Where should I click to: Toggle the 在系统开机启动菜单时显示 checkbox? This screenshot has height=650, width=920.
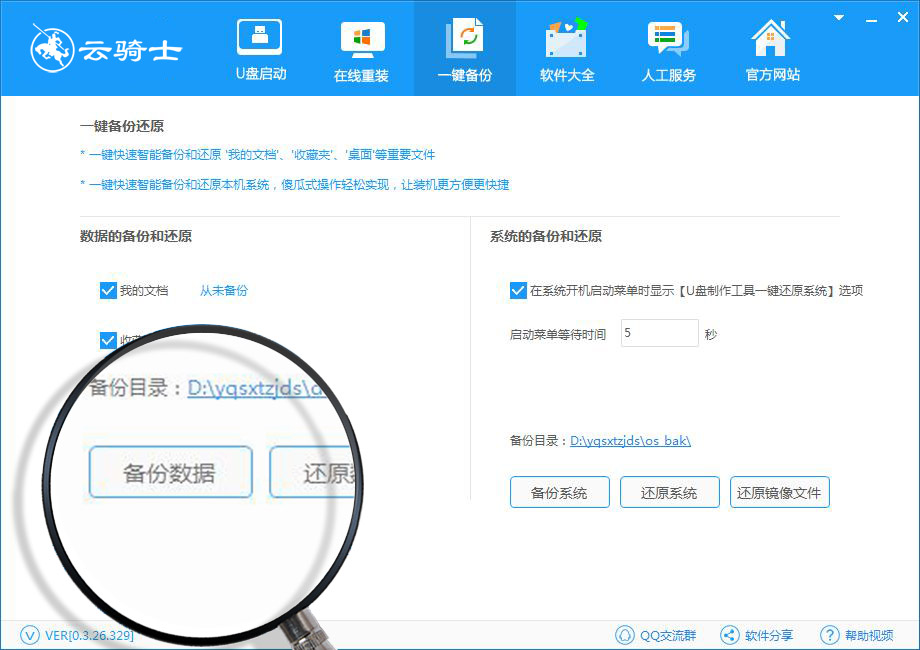[518, 290]
